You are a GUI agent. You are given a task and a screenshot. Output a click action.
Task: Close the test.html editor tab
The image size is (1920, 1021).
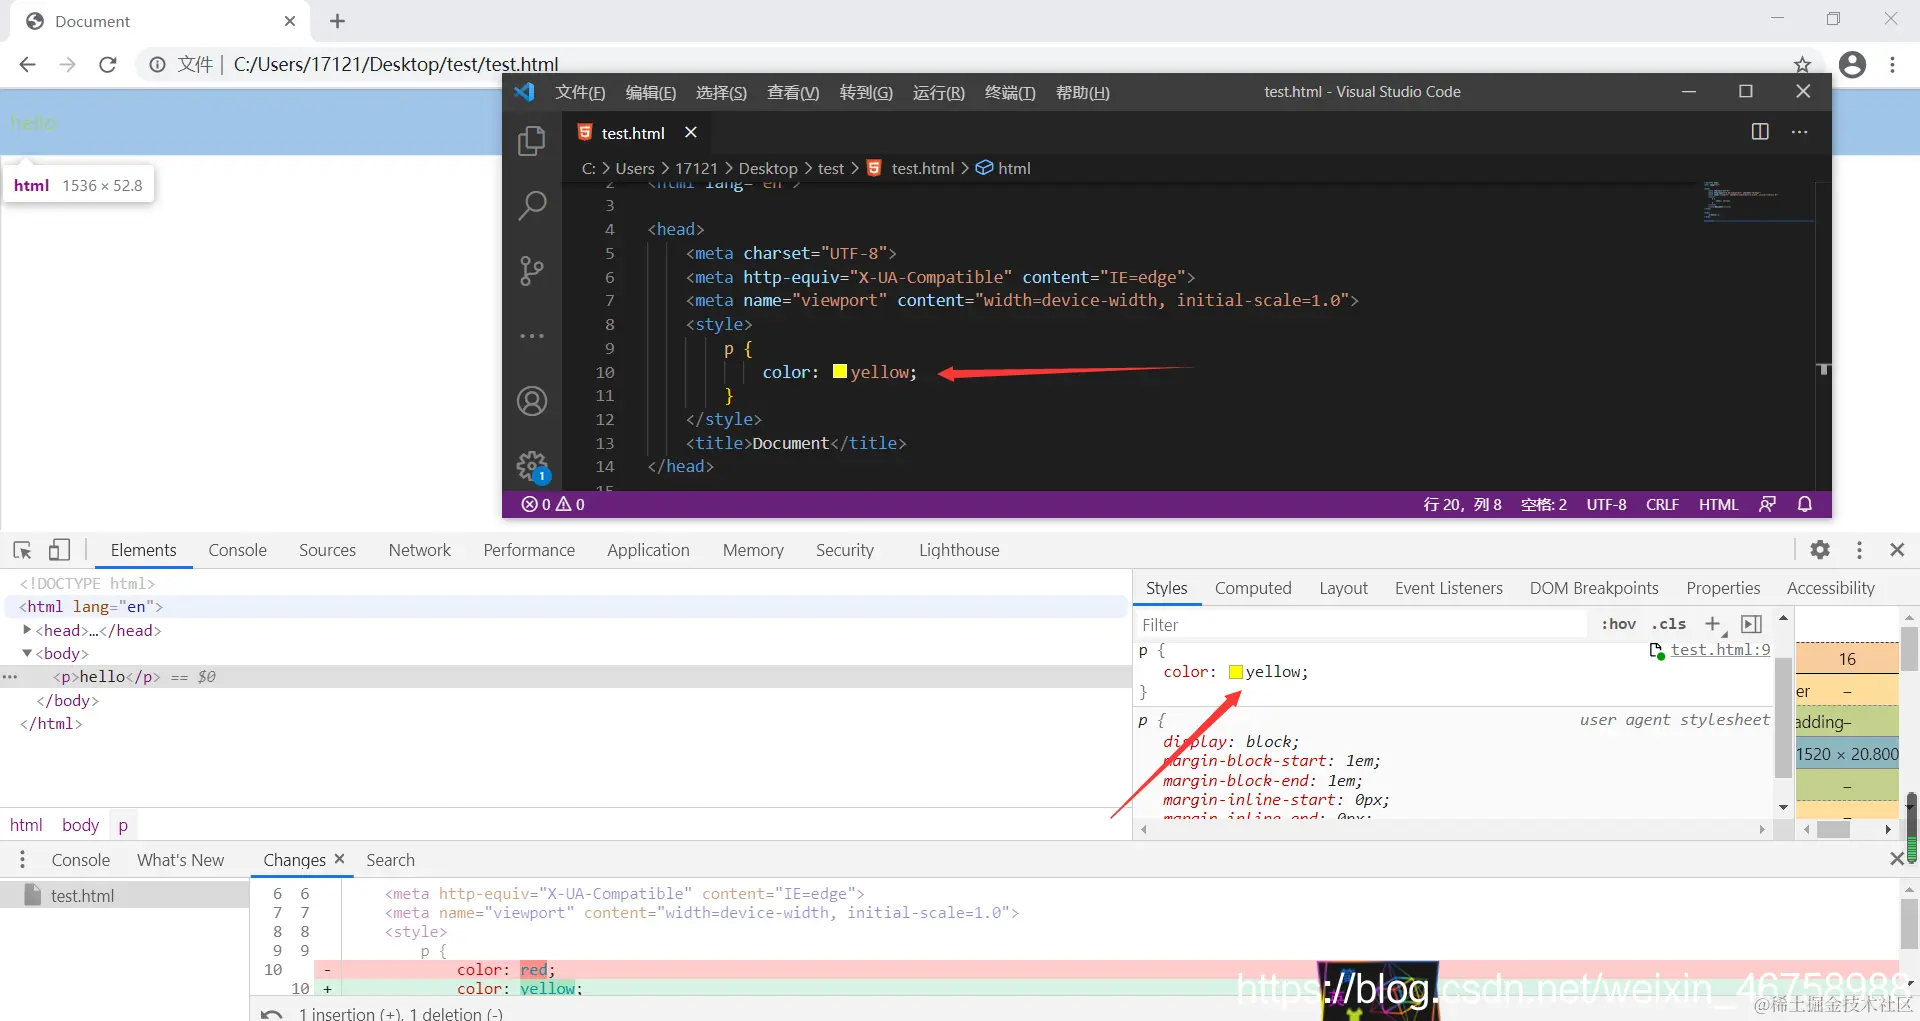click(691, 132)
